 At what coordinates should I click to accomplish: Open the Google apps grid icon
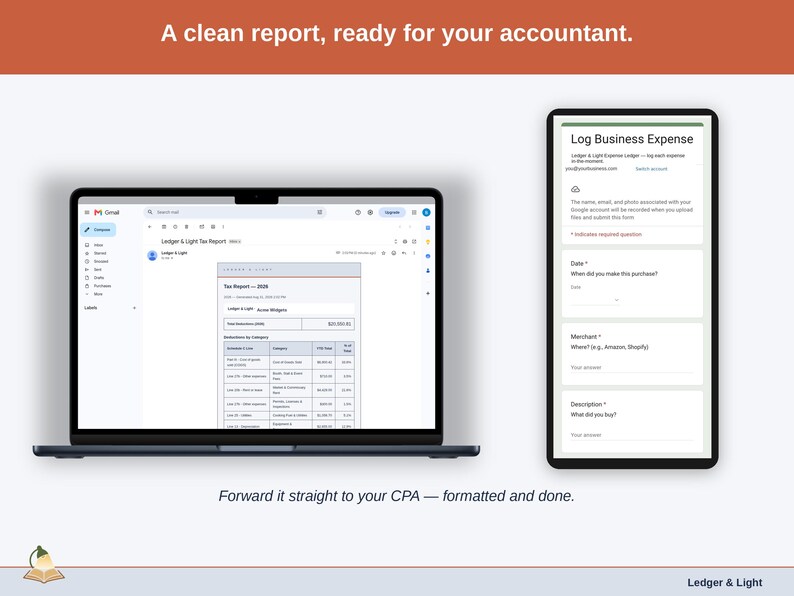(x=414, y=212)
